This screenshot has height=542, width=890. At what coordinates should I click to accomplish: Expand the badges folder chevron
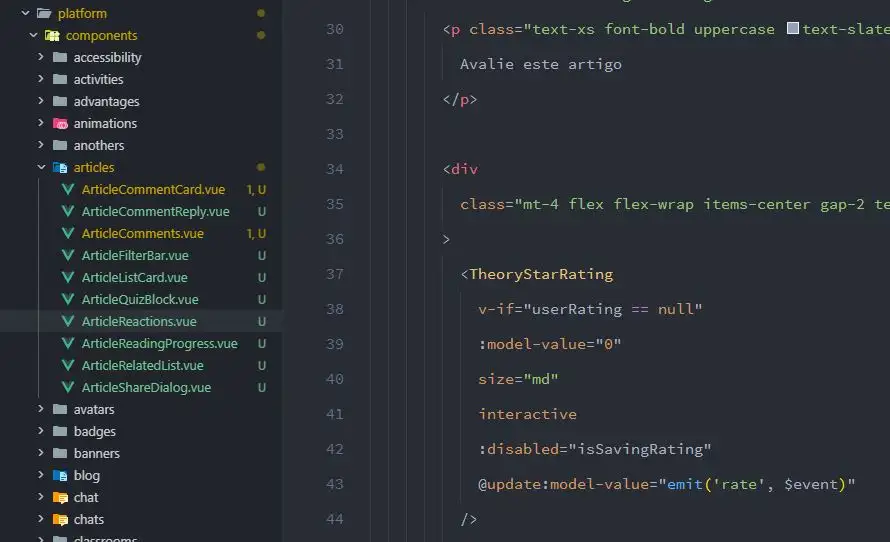tap(41, 431)
